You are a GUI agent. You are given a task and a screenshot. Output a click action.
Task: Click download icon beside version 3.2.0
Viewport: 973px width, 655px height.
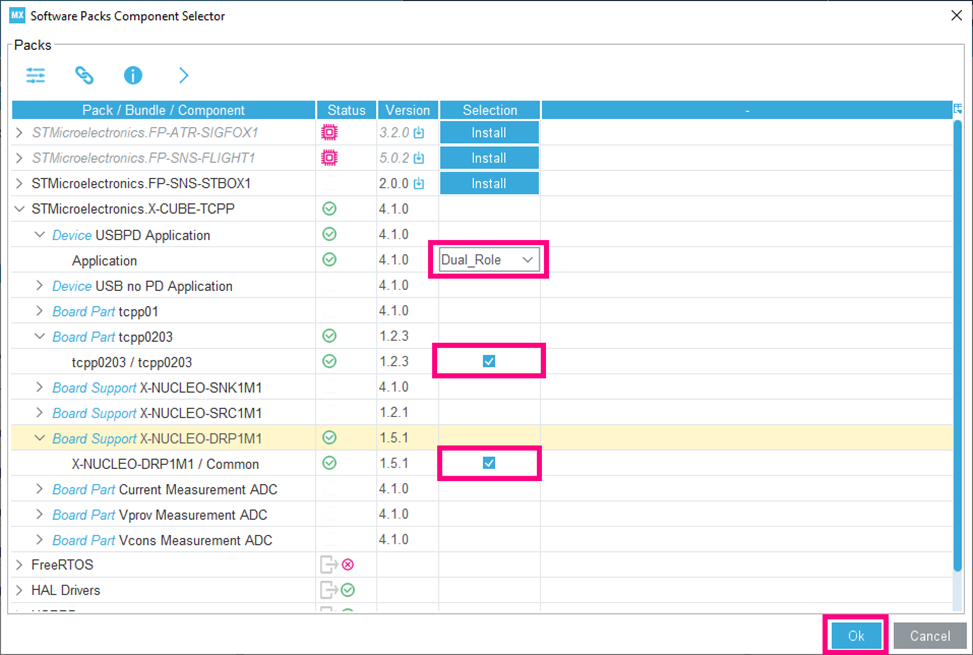419,133
